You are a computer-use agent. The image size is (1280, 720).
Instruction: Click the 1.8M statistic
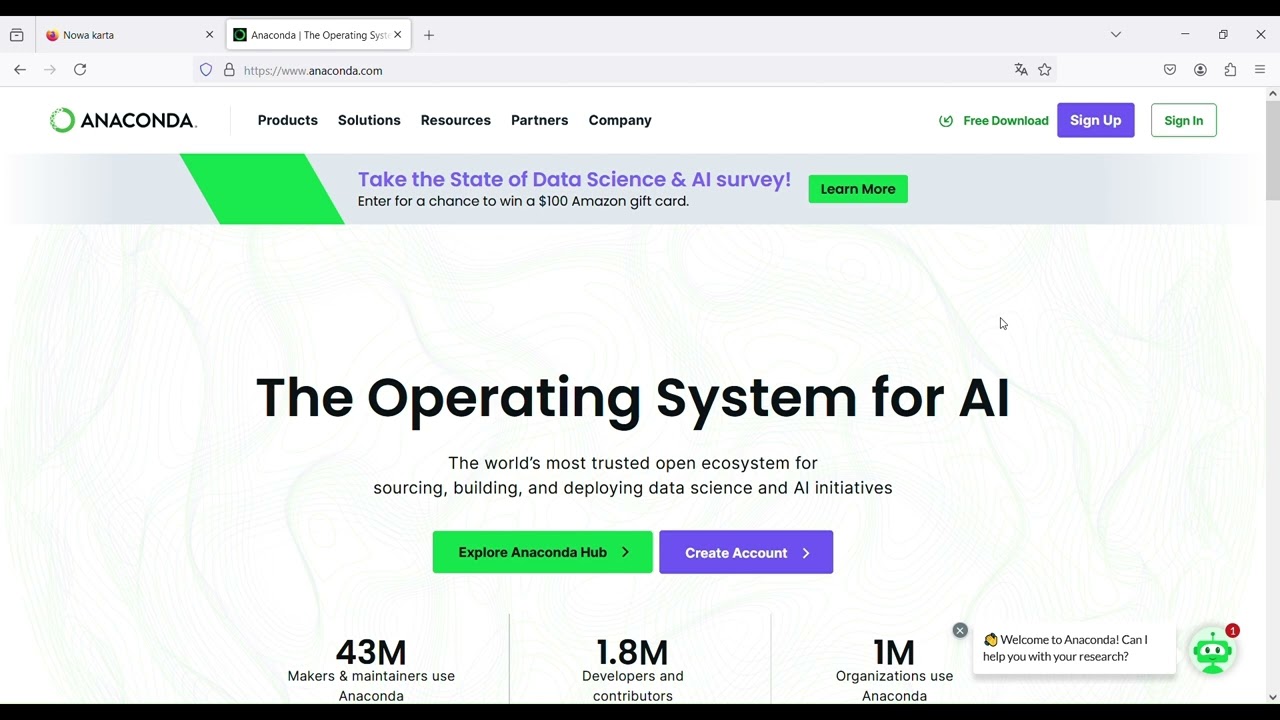point(632,652)
